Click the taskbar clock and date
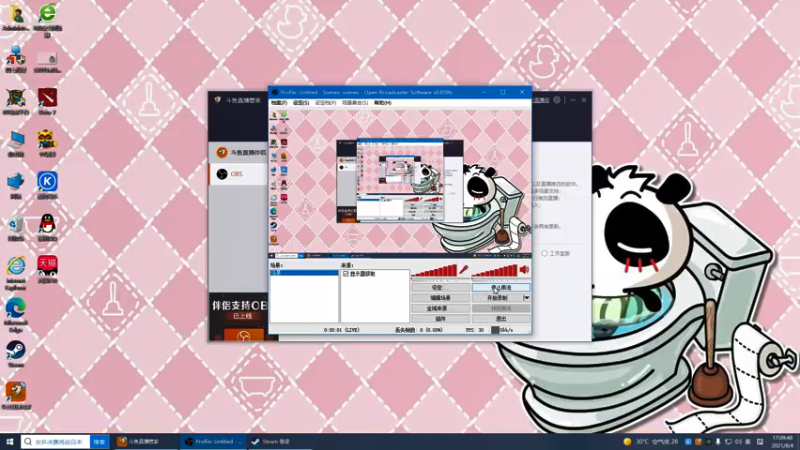This screenshot has width=800, height=450. (782, 442)
